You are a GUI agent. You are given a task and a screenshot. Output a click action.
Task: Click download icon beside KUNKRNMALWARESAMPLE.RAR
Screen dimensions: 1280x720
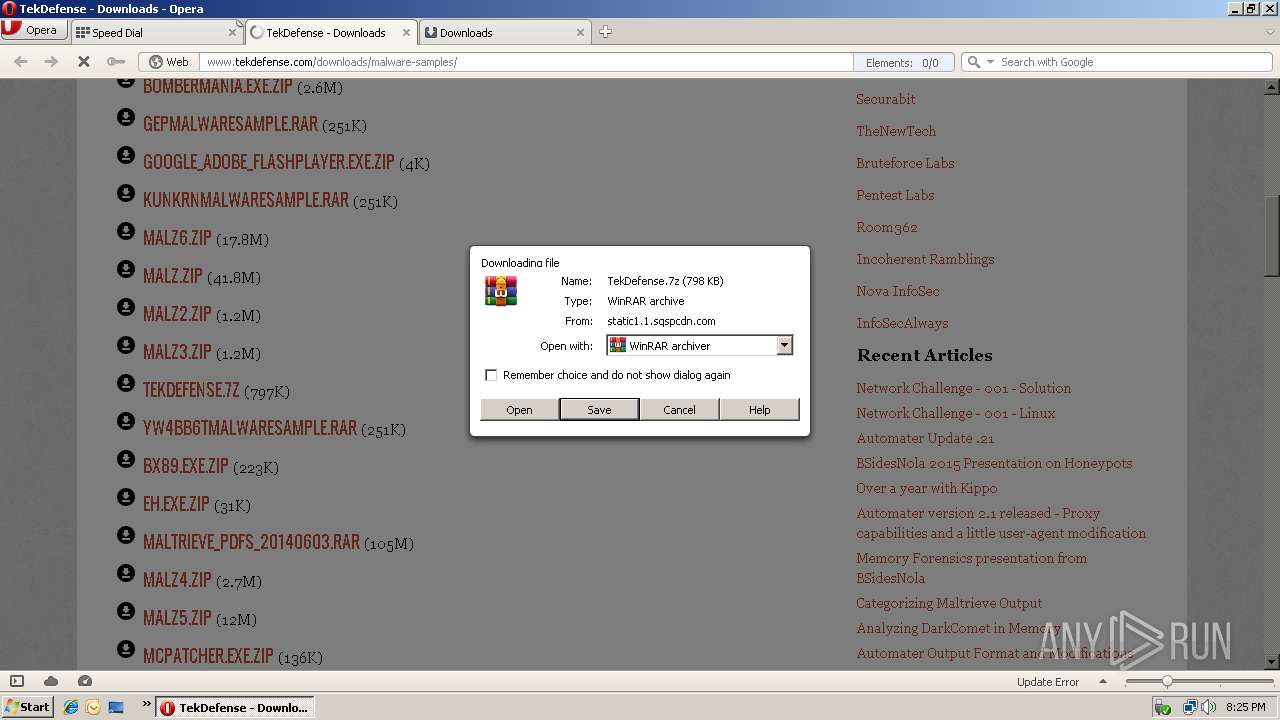[126, 193]
